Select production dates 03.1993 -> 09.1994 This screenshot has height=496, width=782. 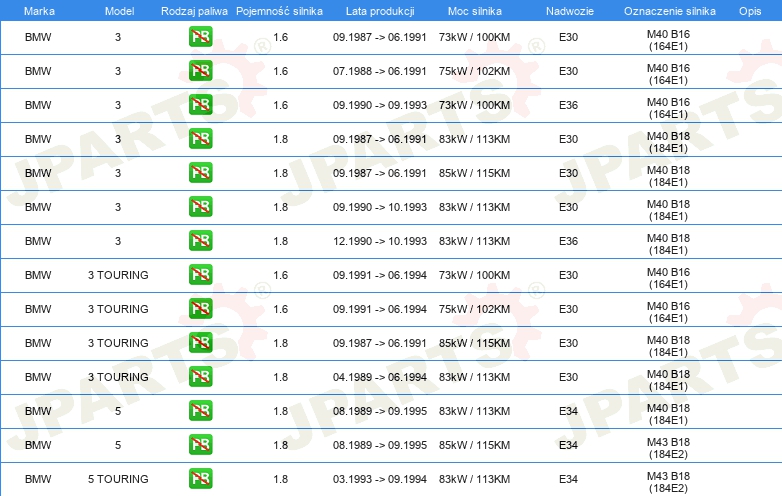(380, 479)
